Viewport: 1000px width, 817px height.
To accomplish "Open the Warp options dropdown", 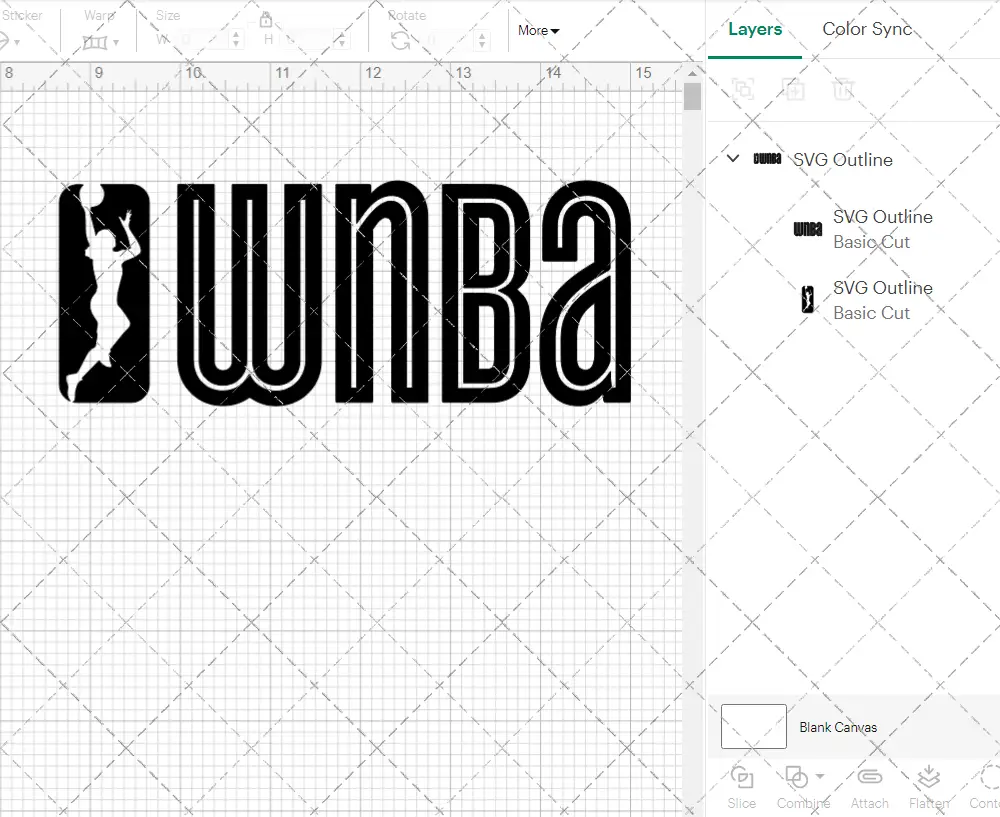I will click(115, 42).
